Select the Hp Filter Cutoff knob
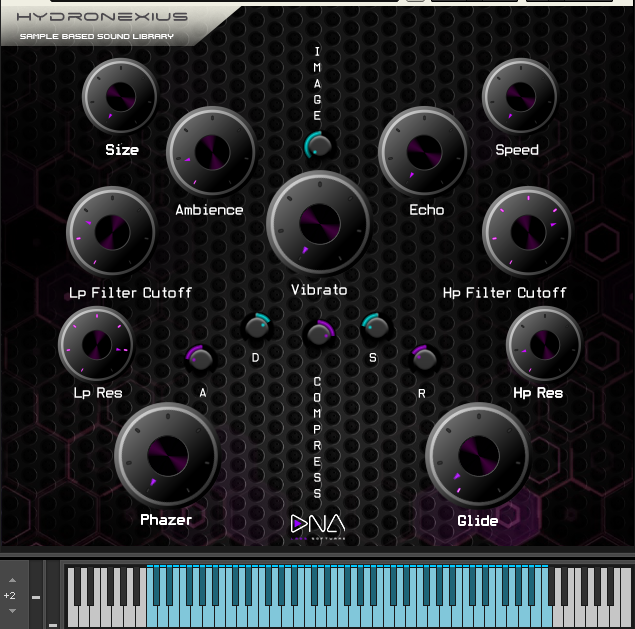Image resolution: width=635 pixels, height=629 pixels. 528,232
